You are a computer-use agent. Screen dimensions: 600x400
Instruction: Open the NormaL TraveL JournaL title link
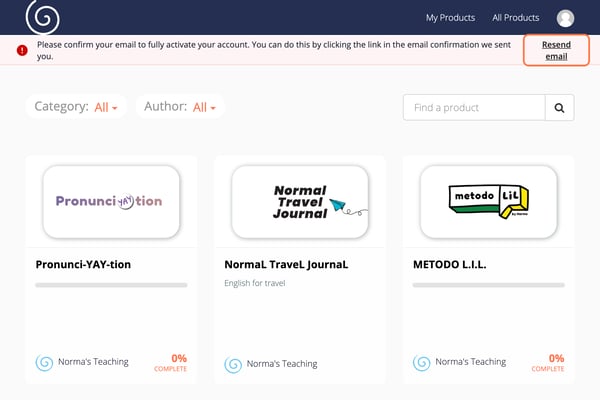[286, 264]
